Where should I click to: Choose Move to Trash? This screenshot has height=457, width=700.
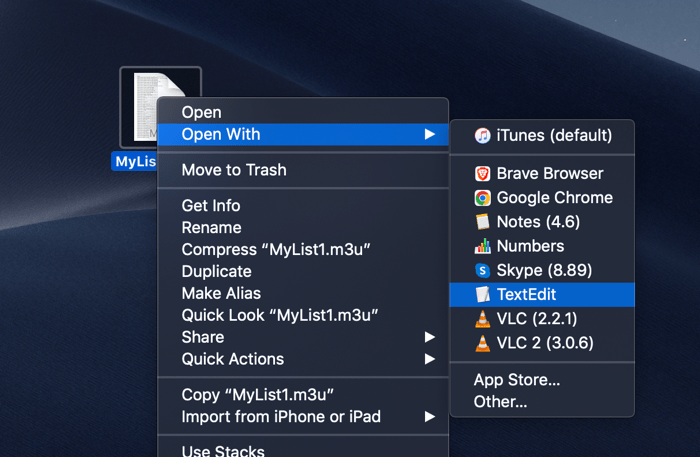[234, 170]
